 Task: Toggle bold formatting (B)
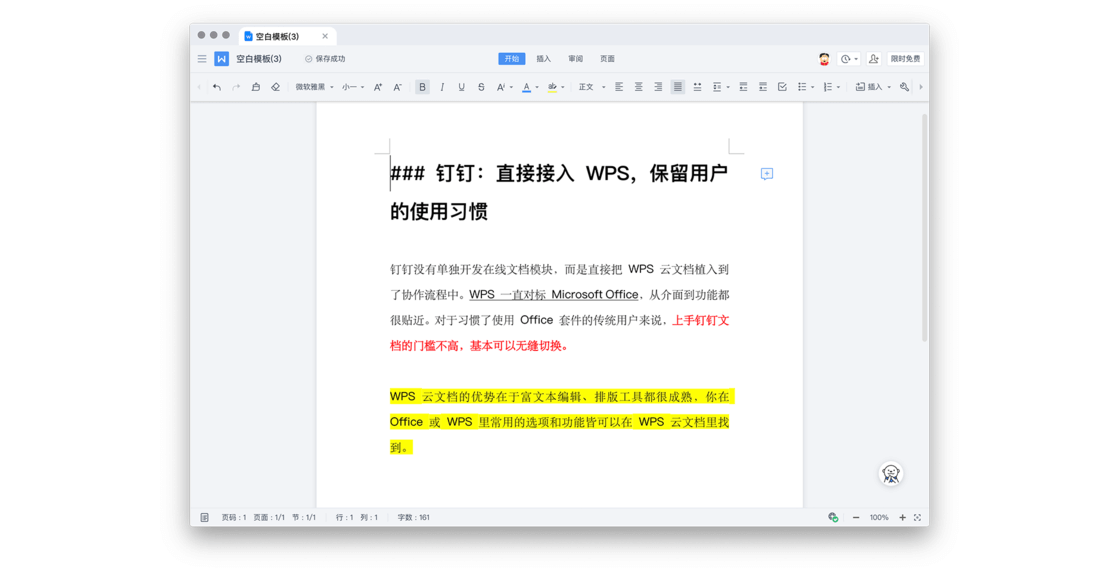tap(422, 87)
